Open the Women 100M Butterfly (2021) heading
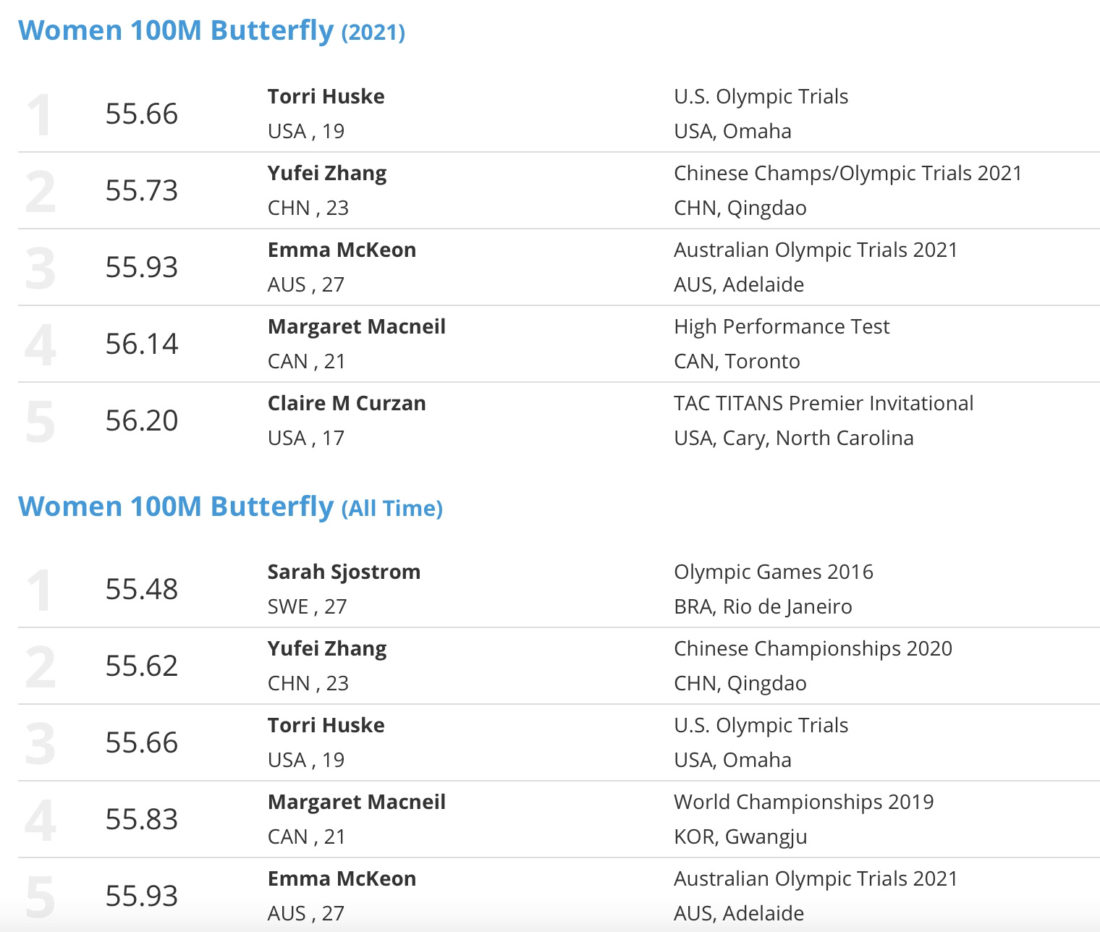The width and height of the screenshot is (1100, 932). pos(211,31)
